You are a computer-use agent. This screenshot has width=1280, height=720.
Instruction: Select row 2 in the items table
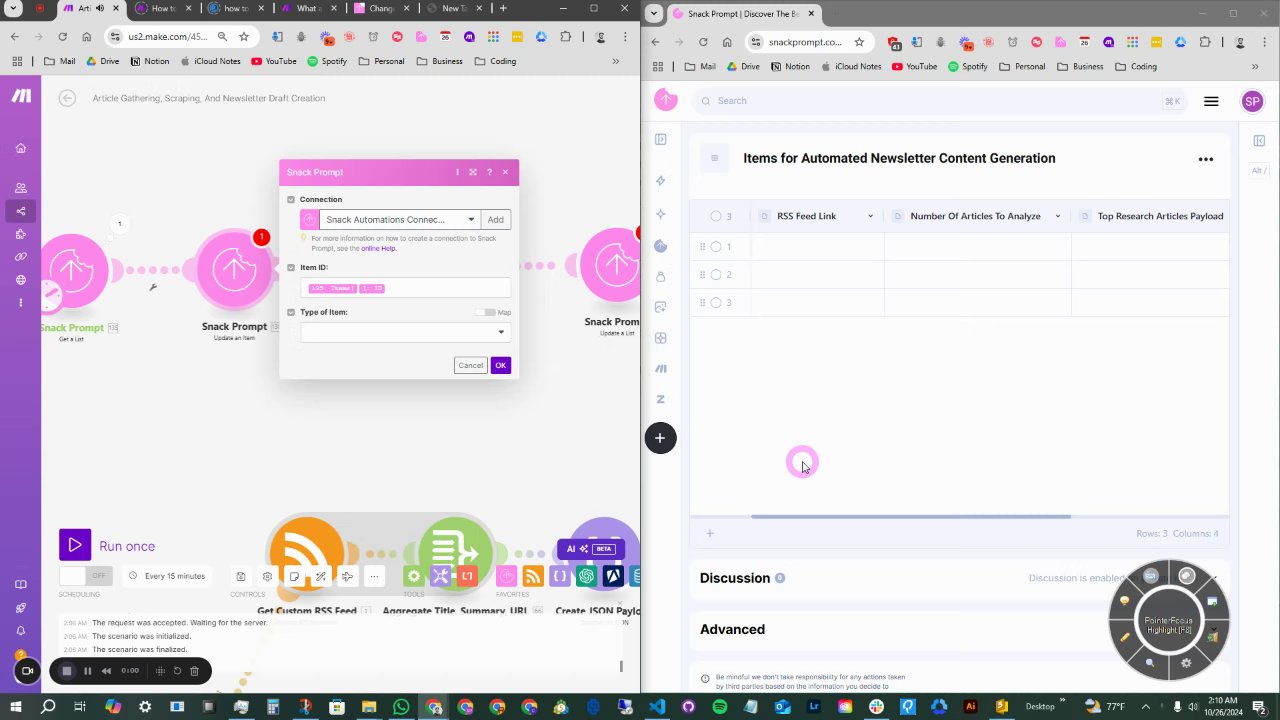click(x=716, y=275)
